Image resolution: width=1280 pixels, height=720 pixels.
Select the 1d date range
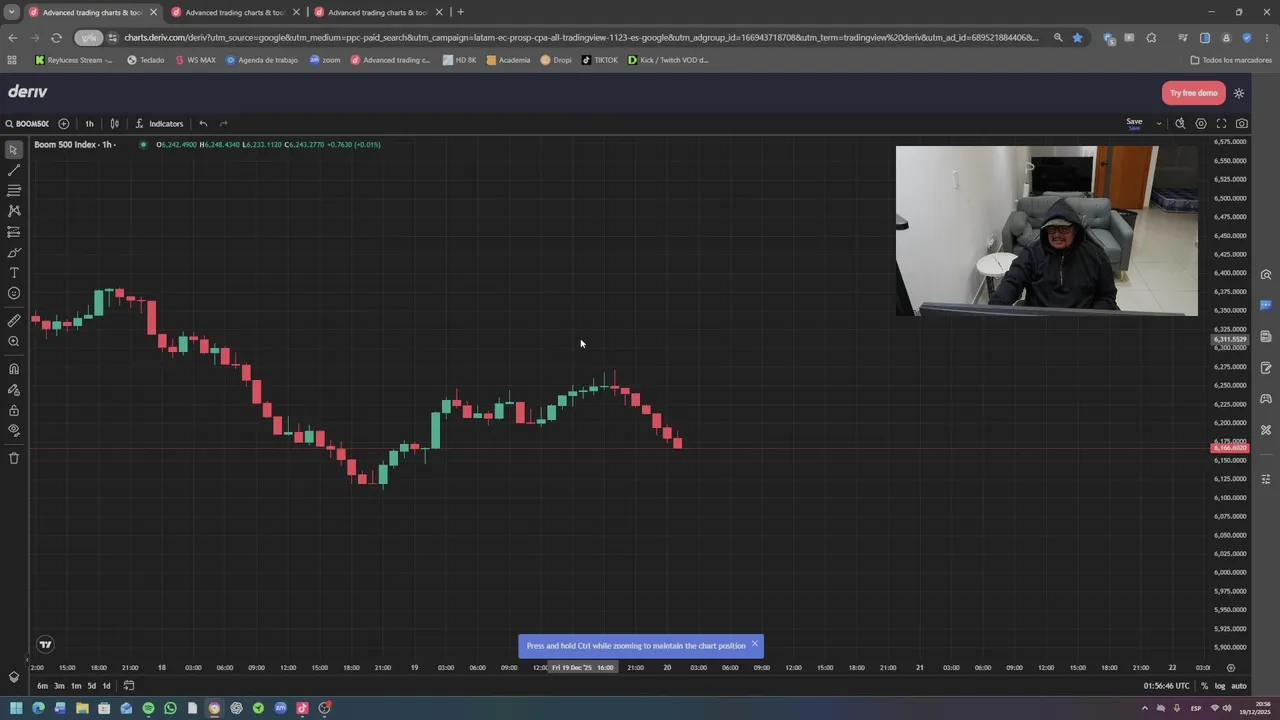tap(106, 686)
